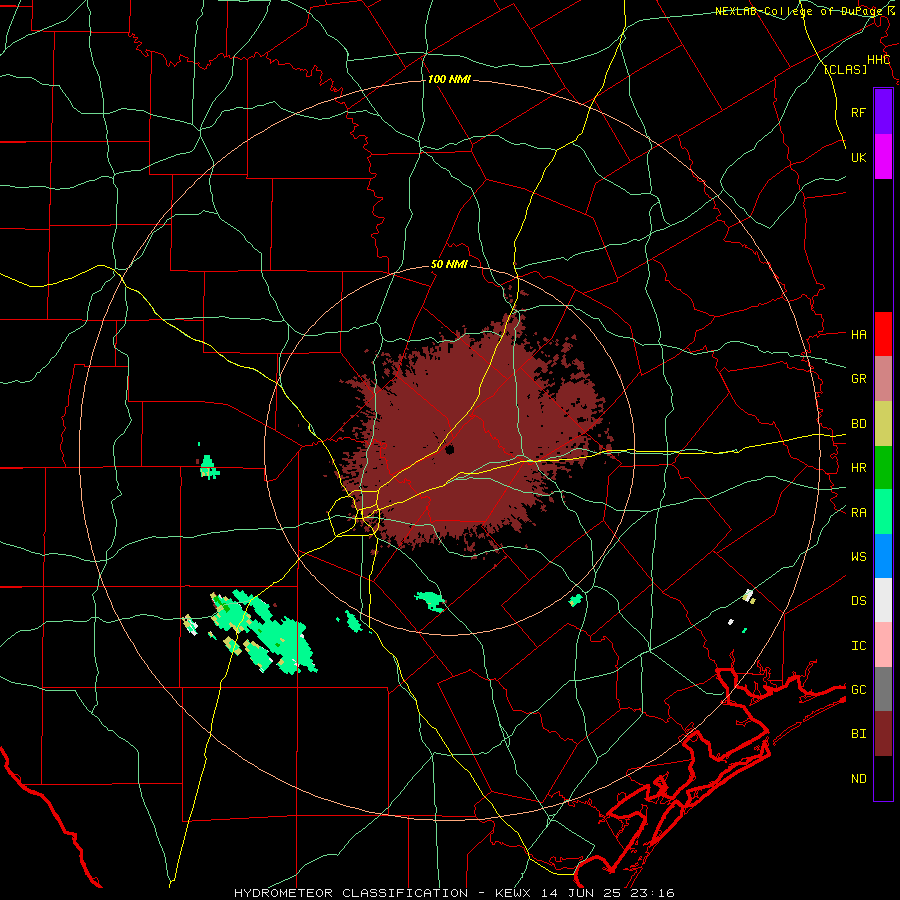Select the "HA" legend label

pos(858,334)
